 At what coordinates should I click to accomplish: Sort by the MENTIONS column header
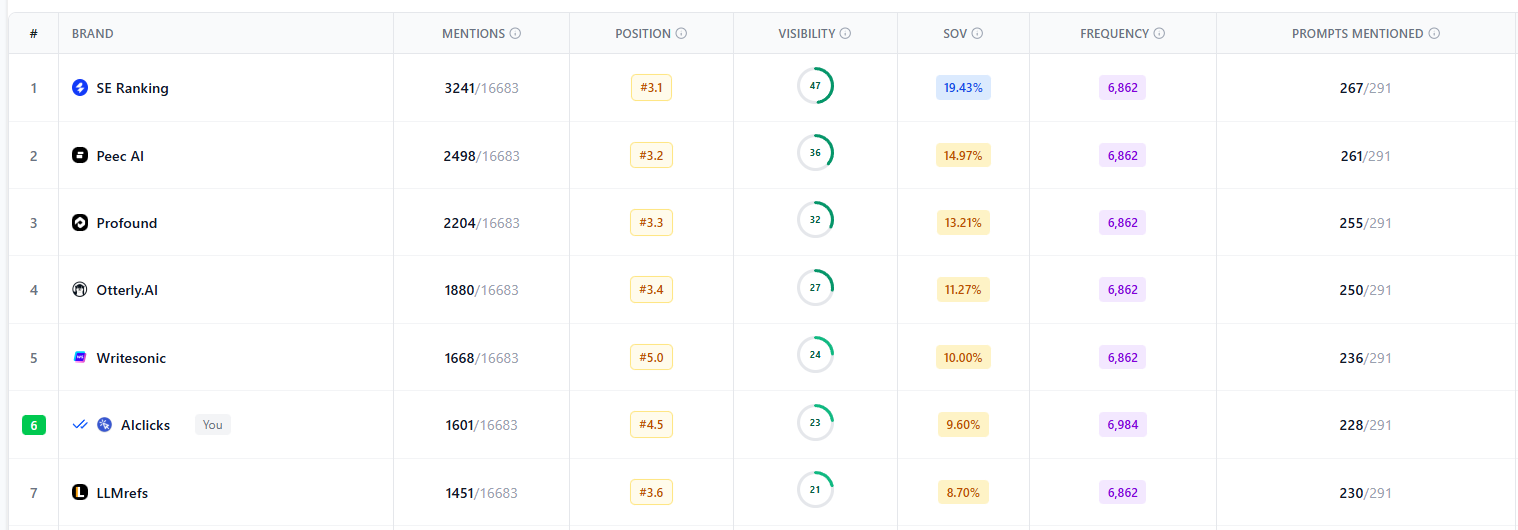473,33
